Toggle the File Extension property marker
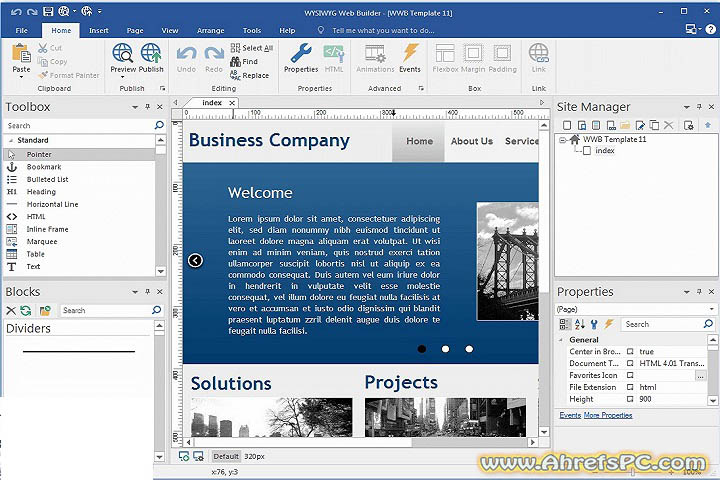 tap(630, 387)
